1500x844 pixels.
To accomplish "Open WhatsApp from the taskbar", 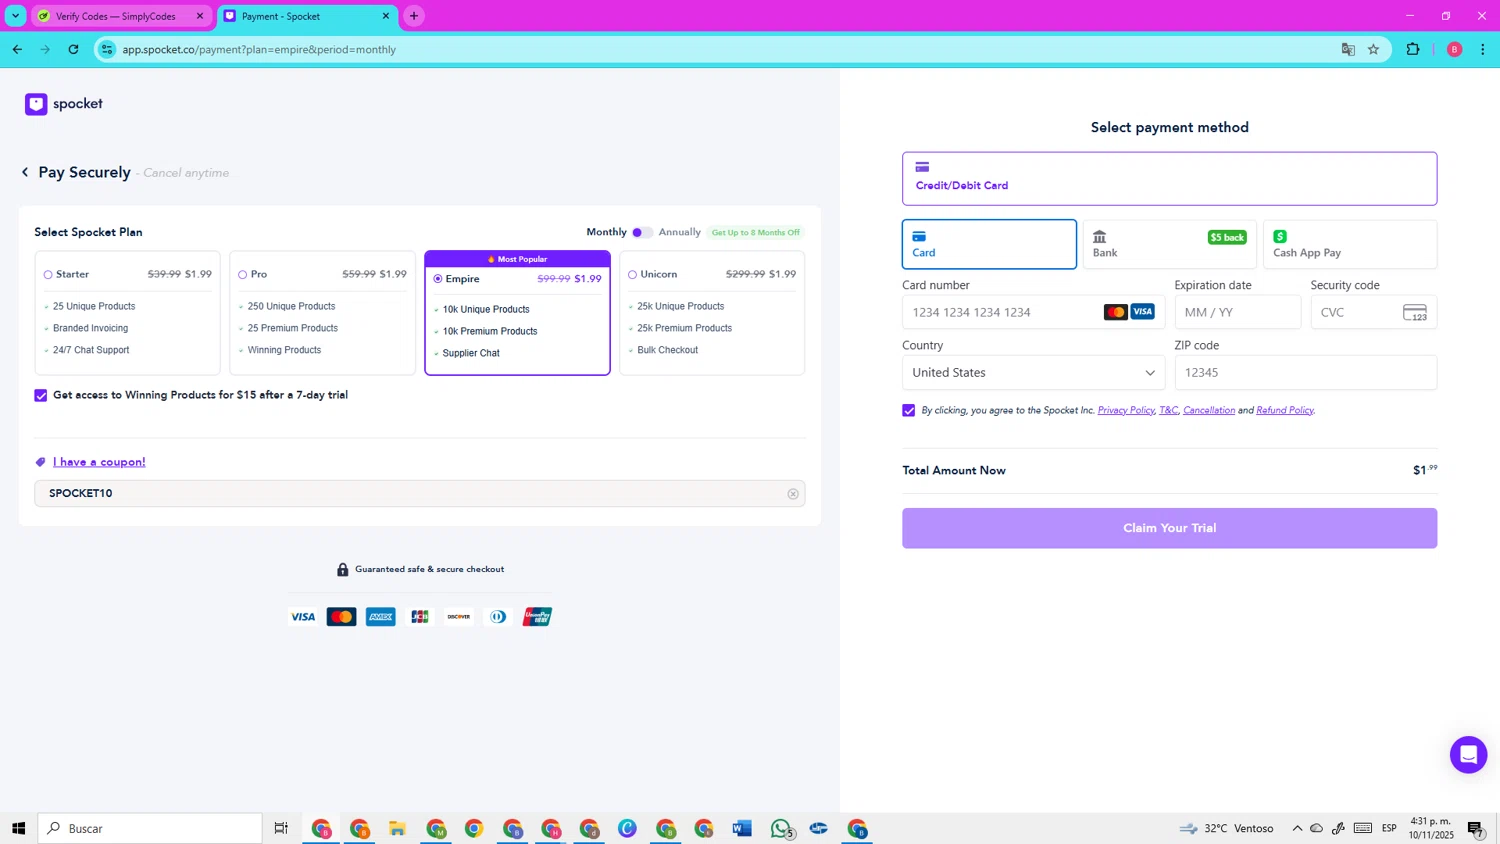I will click(x=781, y=828).
